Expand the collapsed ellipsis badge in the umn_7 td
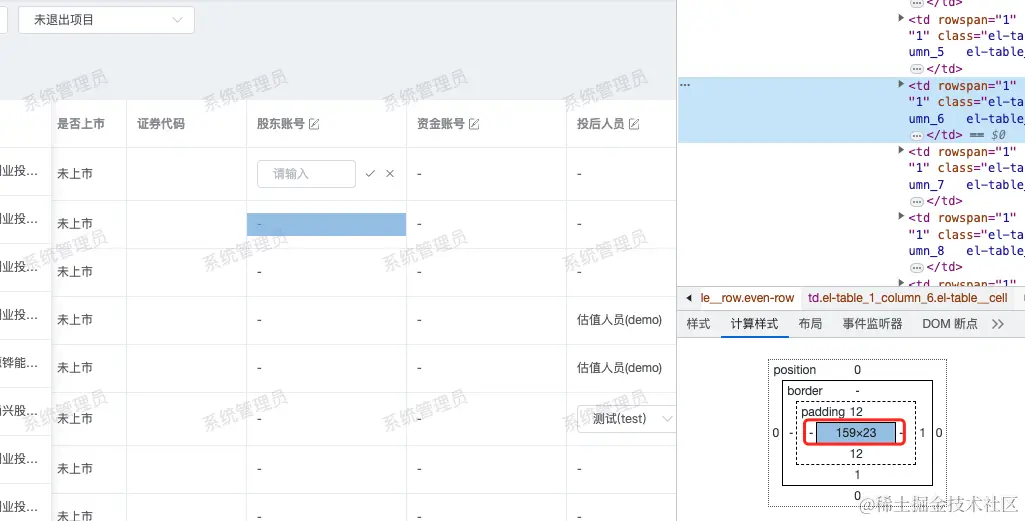This screenshot has width=1025, height=521. point(916,201)
